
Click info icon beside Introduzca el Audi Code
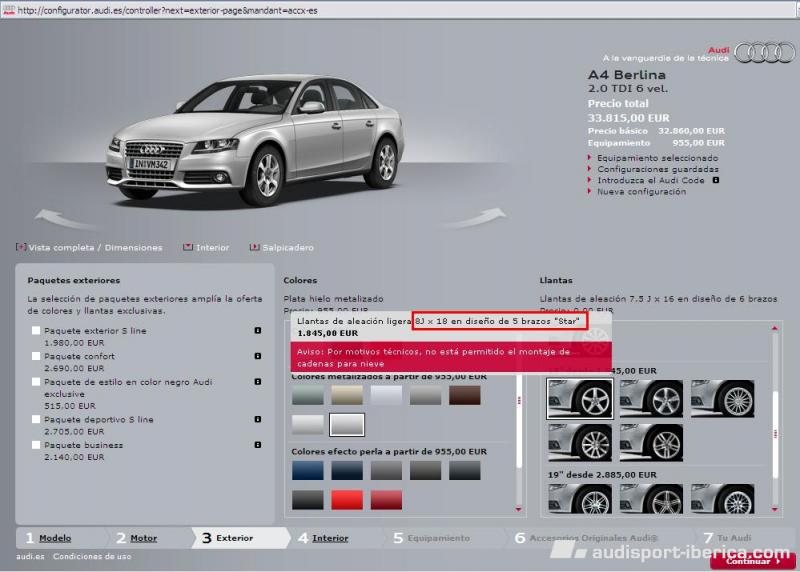(716, 181)
